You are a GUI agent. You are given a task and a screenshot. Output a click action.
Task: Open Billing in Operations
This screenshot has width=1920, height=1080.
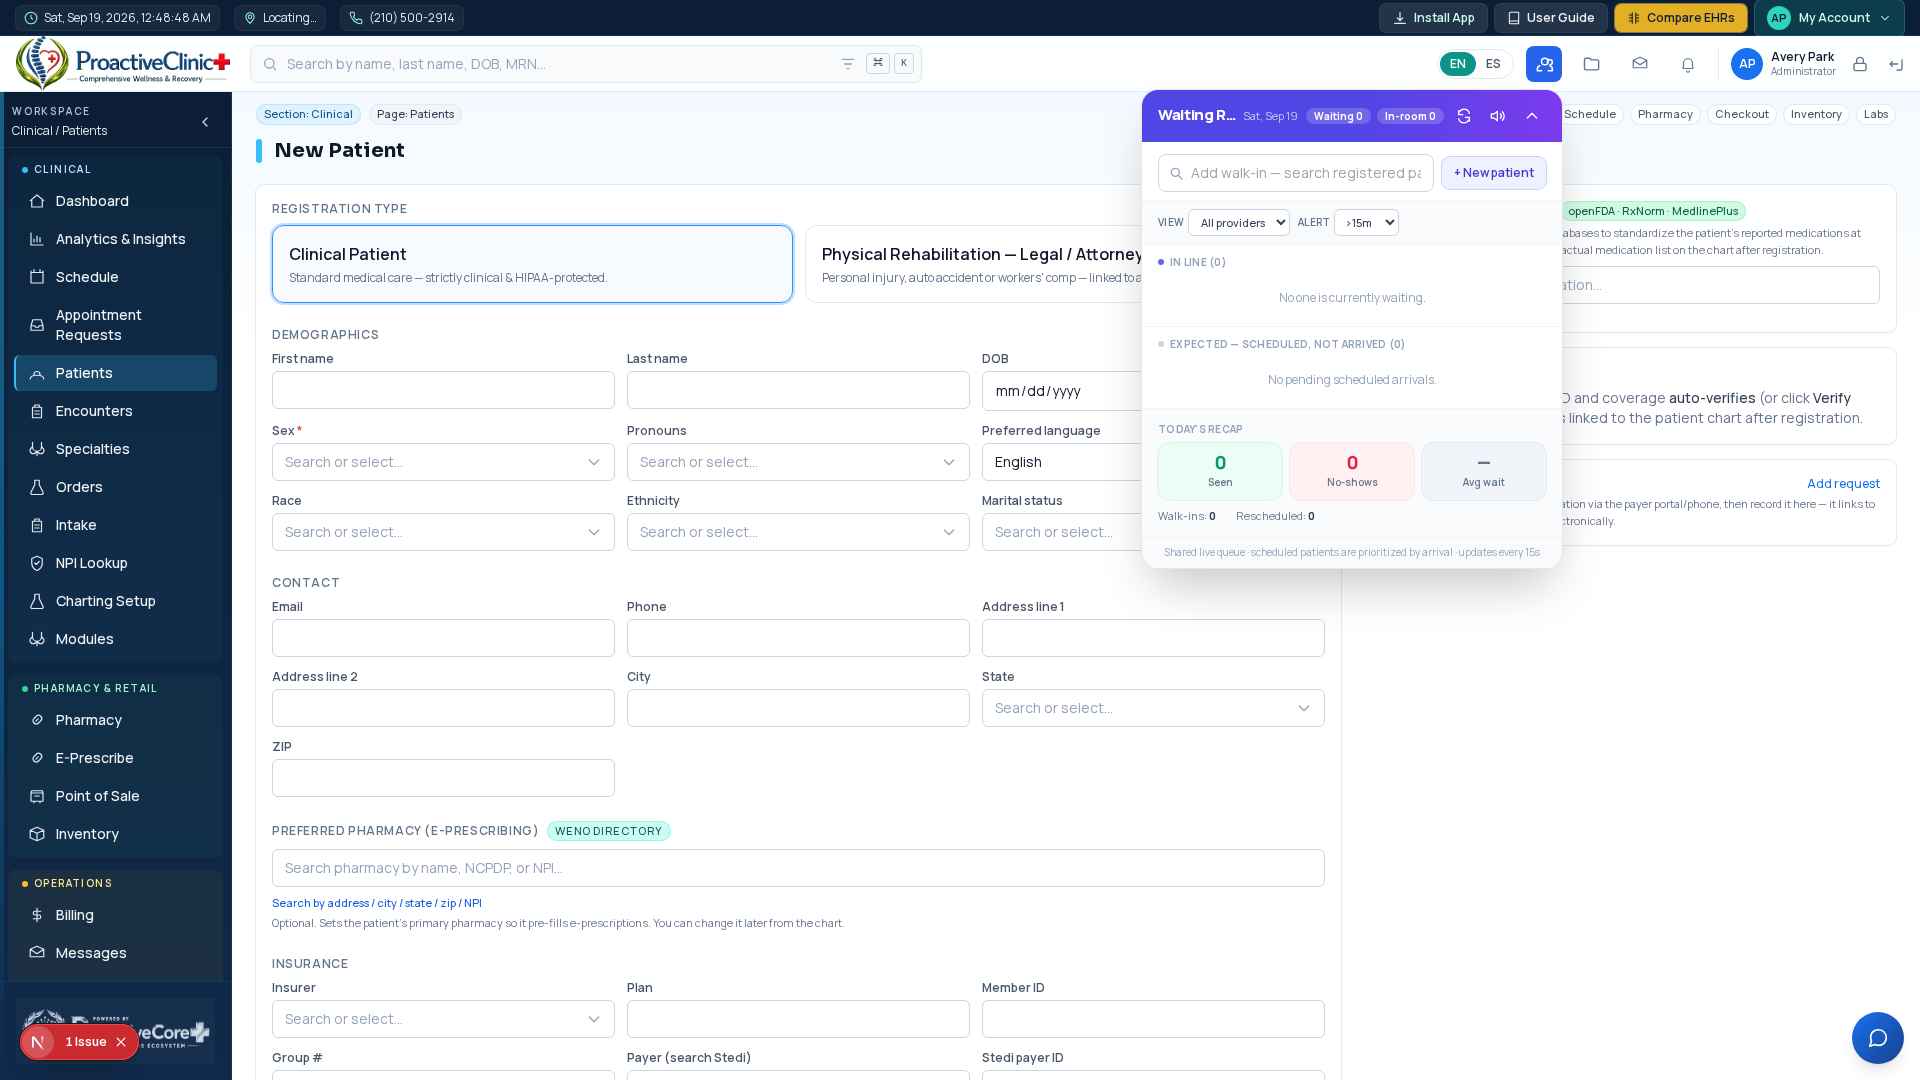tap(116, 915)
